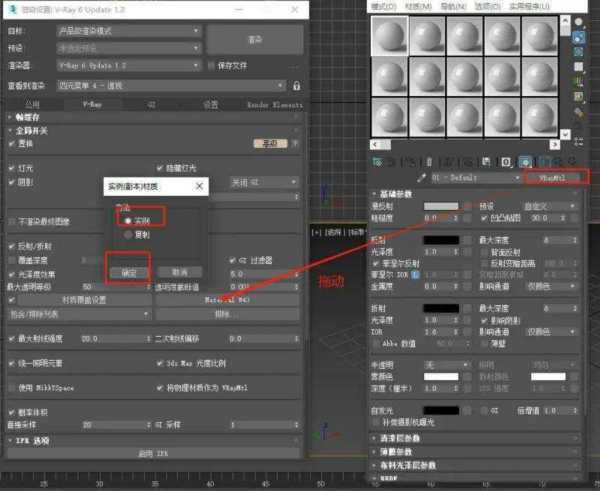Open the Modes menu in Material Editor

pos(384,6)
